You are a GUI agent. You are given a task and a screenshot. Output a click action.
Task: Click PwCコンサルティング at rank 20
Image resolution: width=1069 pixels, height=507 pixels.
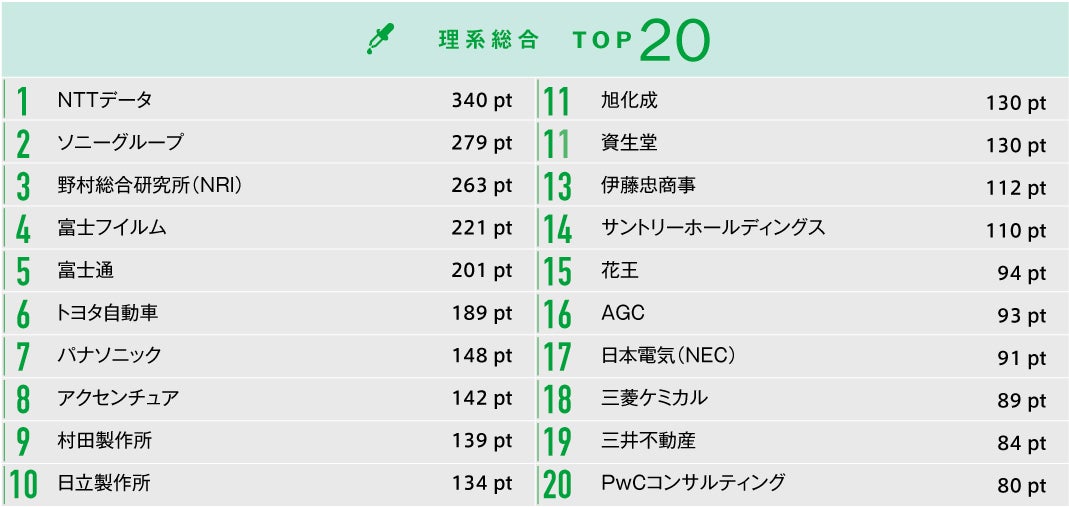pyautogui.click(x=693, y=483)
